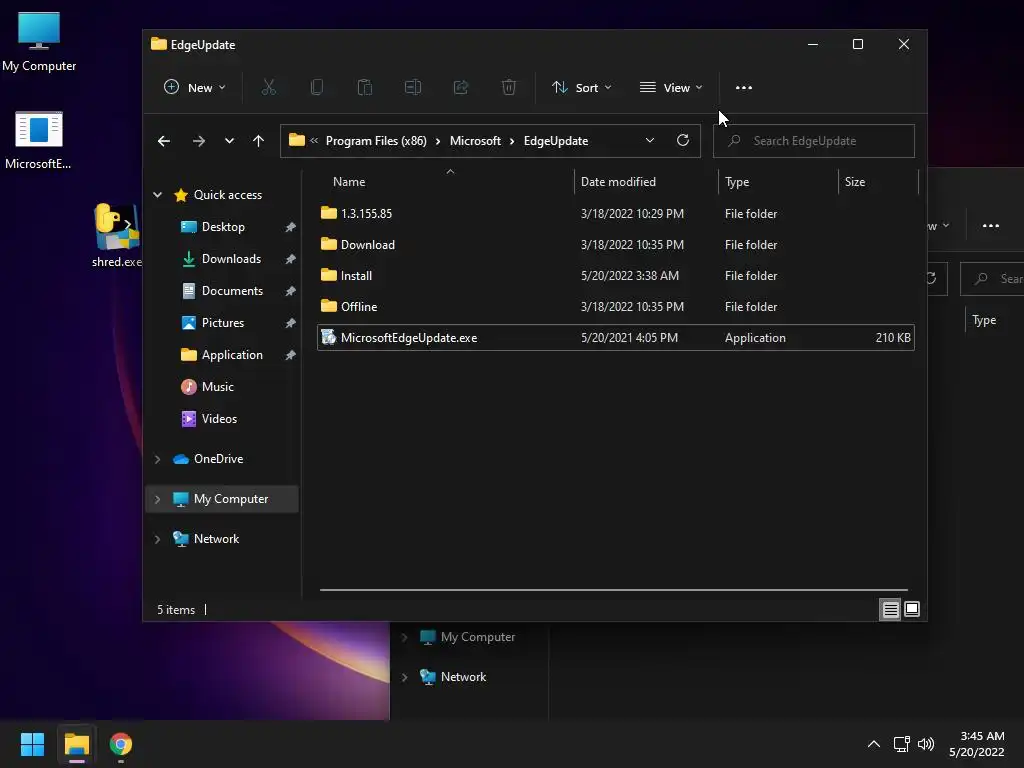This screenshot has width=1024, height=768.
Task: Open recent locations chevron
Action: 229,141
